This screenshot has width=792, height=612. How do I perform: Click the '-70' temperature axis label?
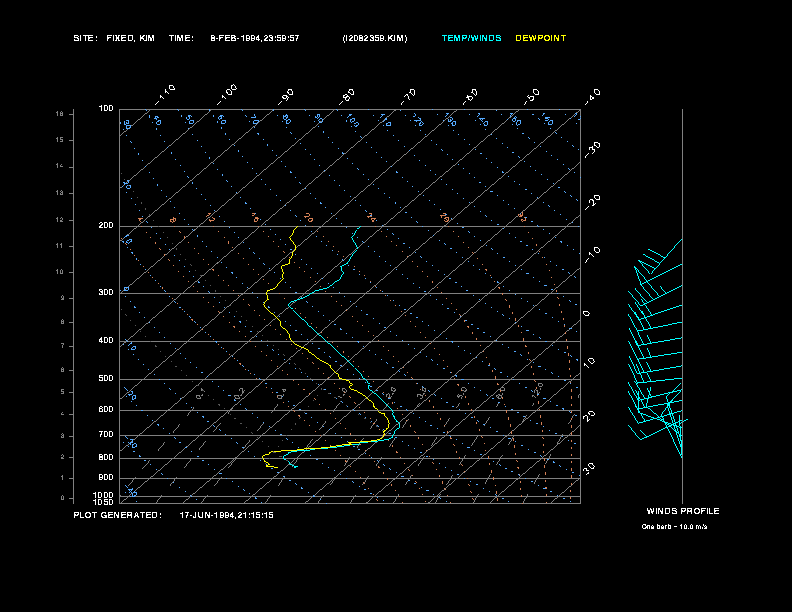[408, 97]
